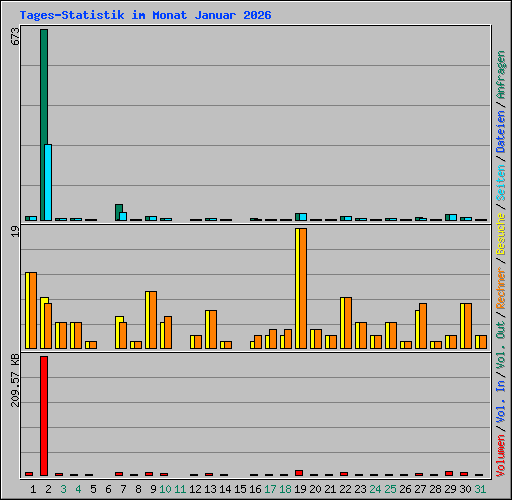
Task: Select the 'Anfragen' legend label
Action: 501,75
